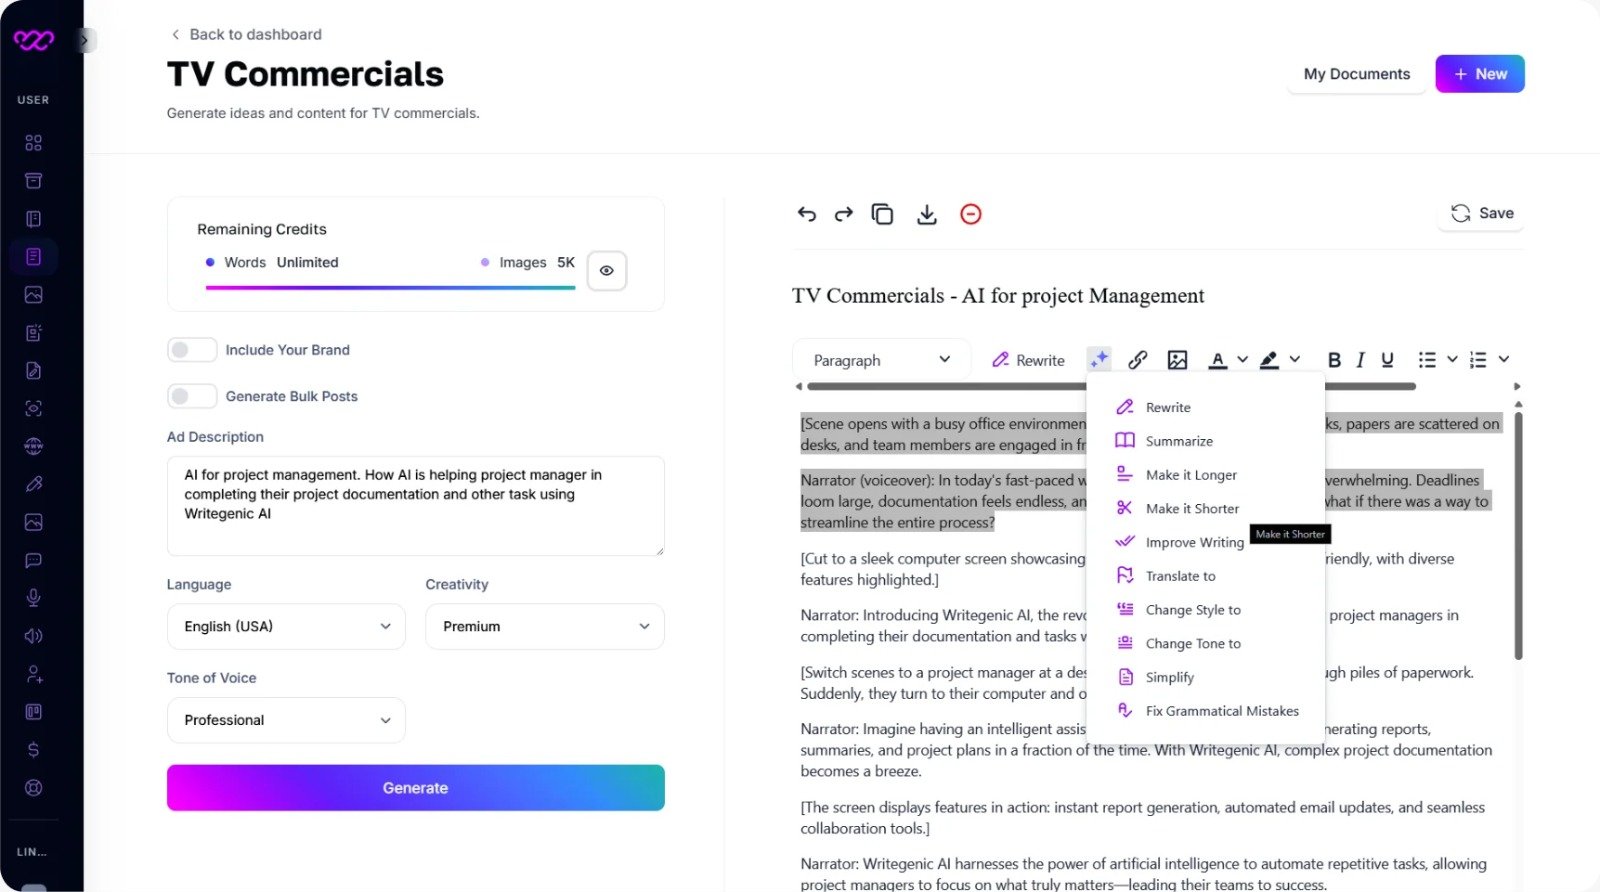Click the undo arrow icon
This screenshot has height=892, width=1600.
pyautogui.click(x=807, y=214)
